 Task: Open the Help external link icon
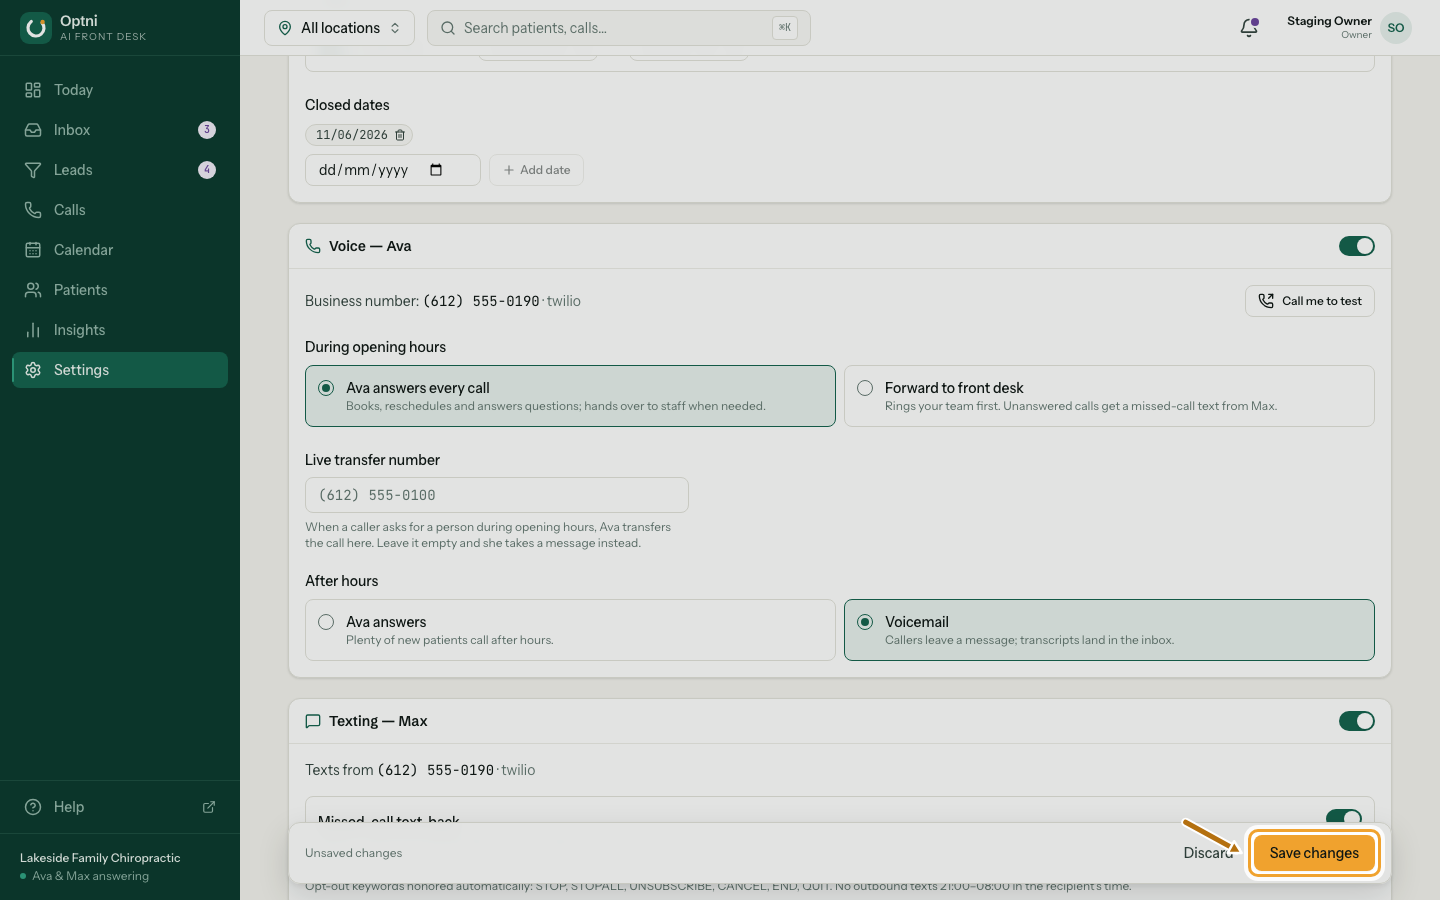(209, 807)
